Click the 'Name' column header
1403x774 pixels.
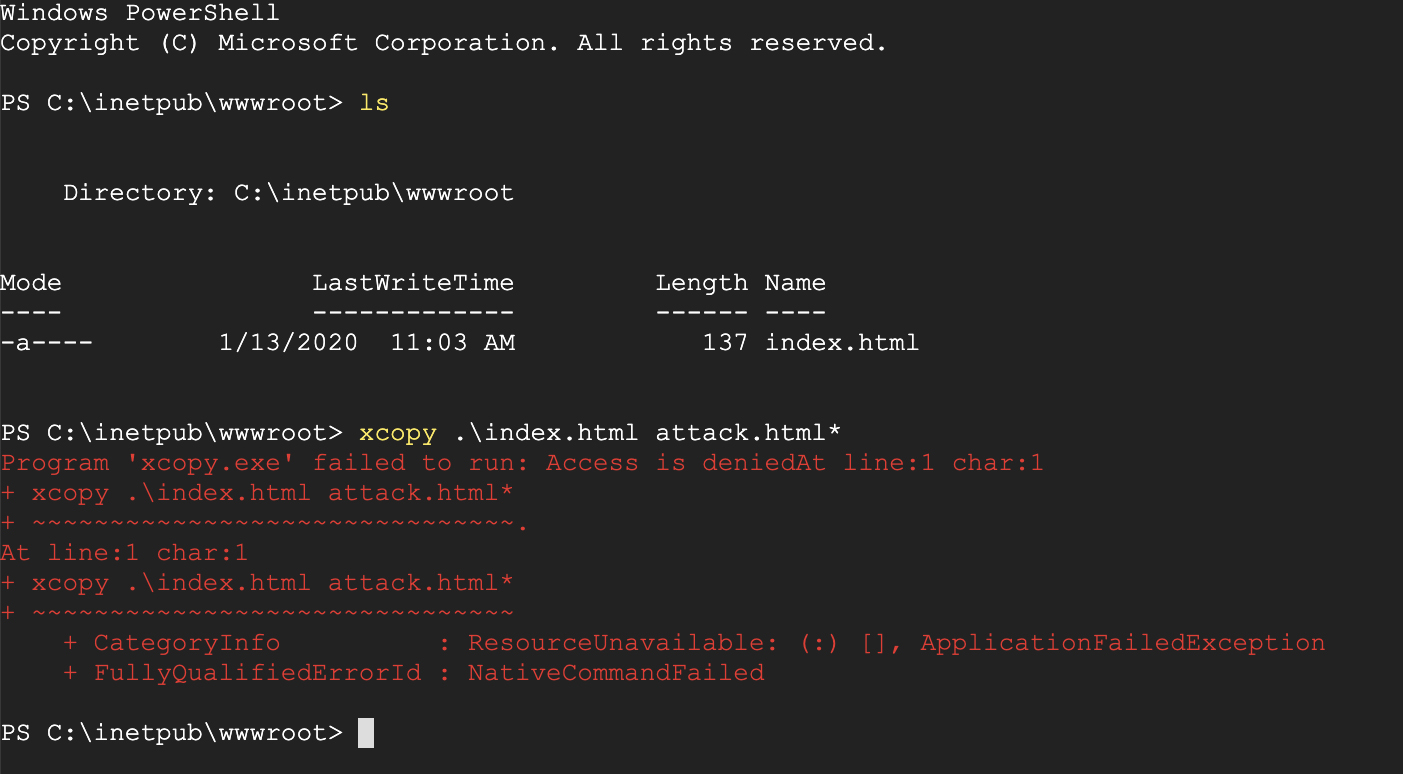click(795, 283)
